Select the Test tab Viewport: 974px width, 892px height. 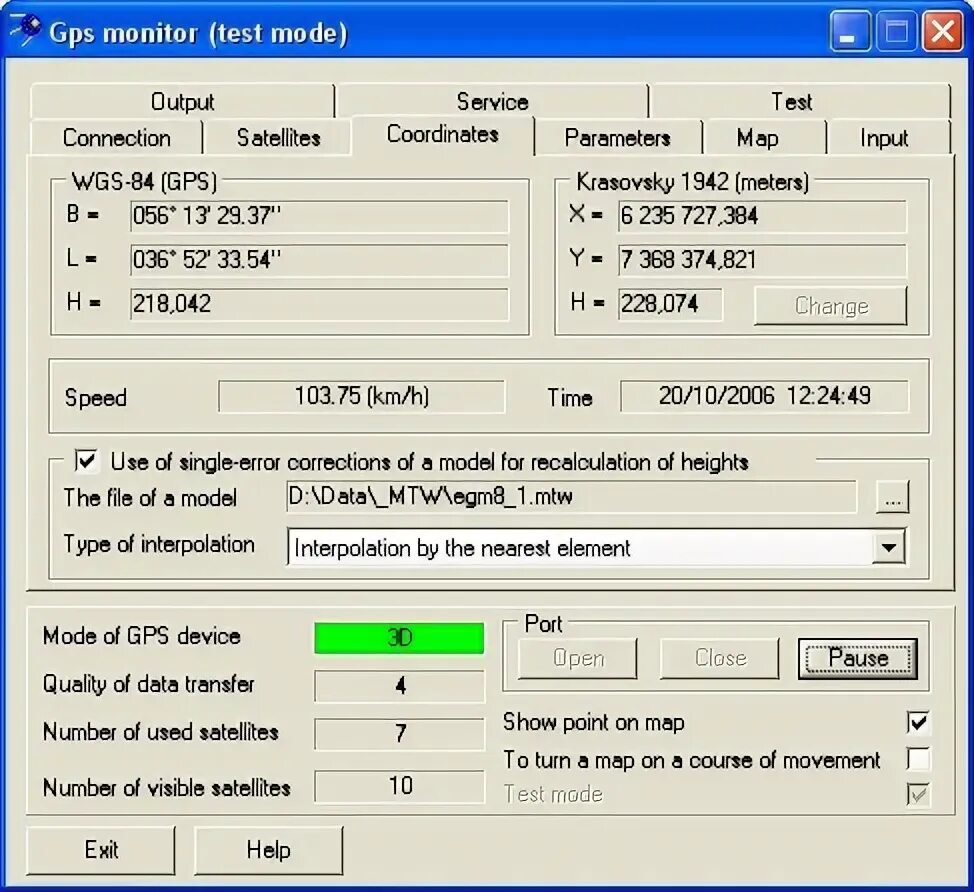791,101
